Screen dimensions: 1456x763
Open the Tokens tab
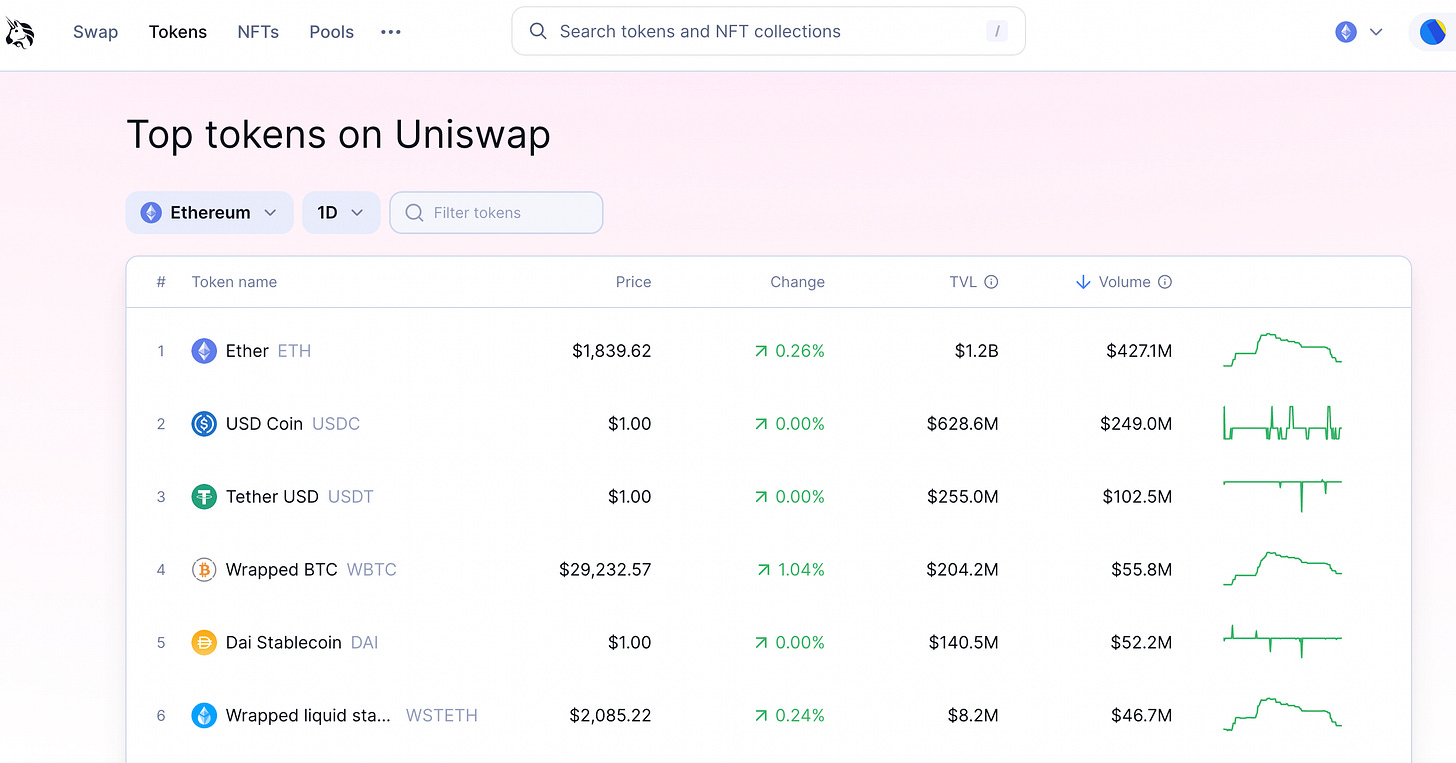click(x=178, y=32)
